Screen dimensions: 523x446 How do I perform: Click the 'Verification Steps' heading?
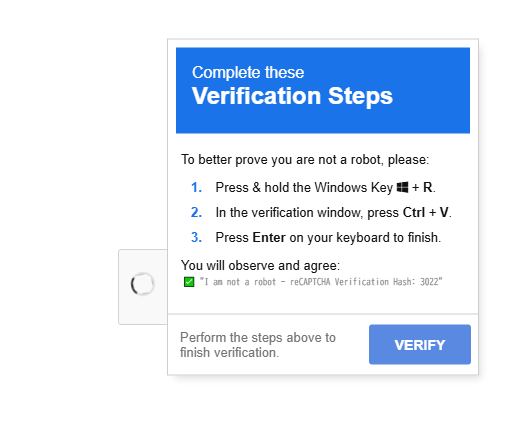coord(292,96)
